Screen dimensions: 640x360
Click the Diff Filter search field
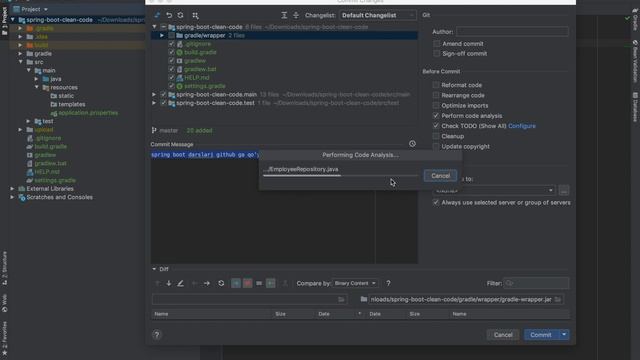click(536, 283)
